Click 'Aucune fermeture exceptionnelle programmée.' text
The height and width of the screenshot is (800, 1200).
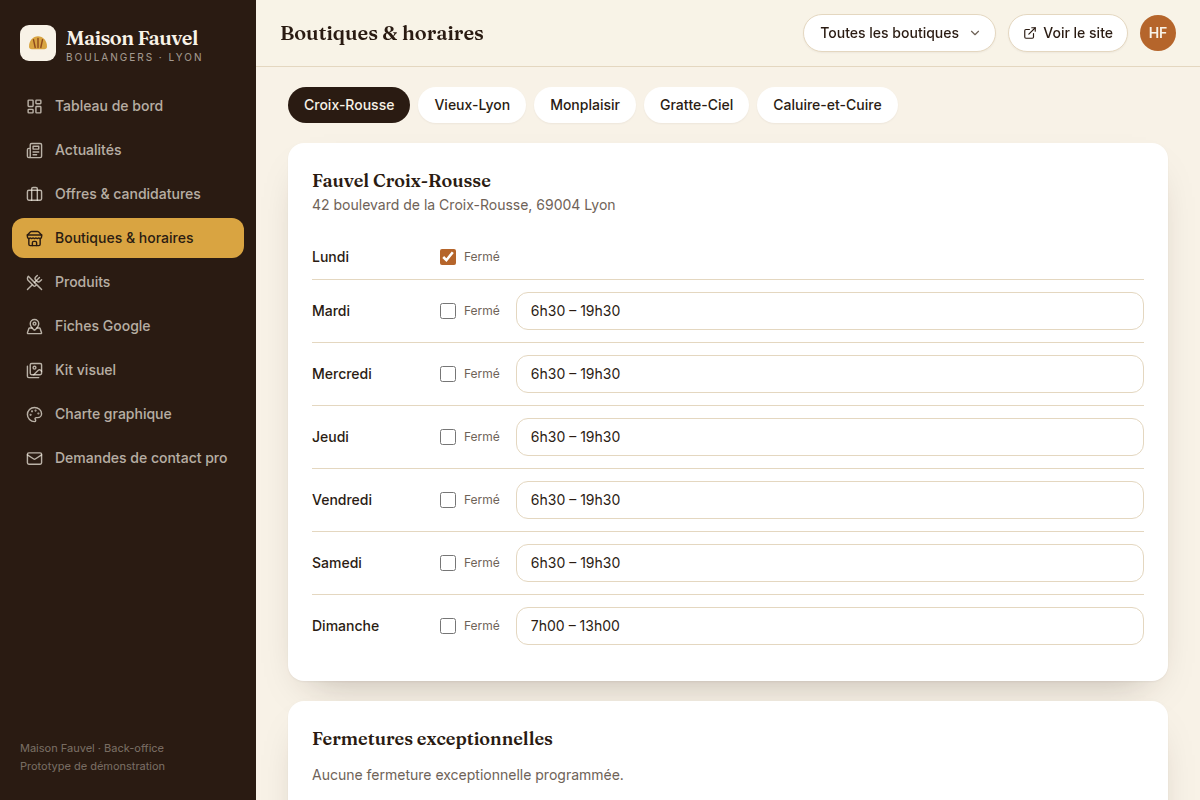tap(467, 775)
